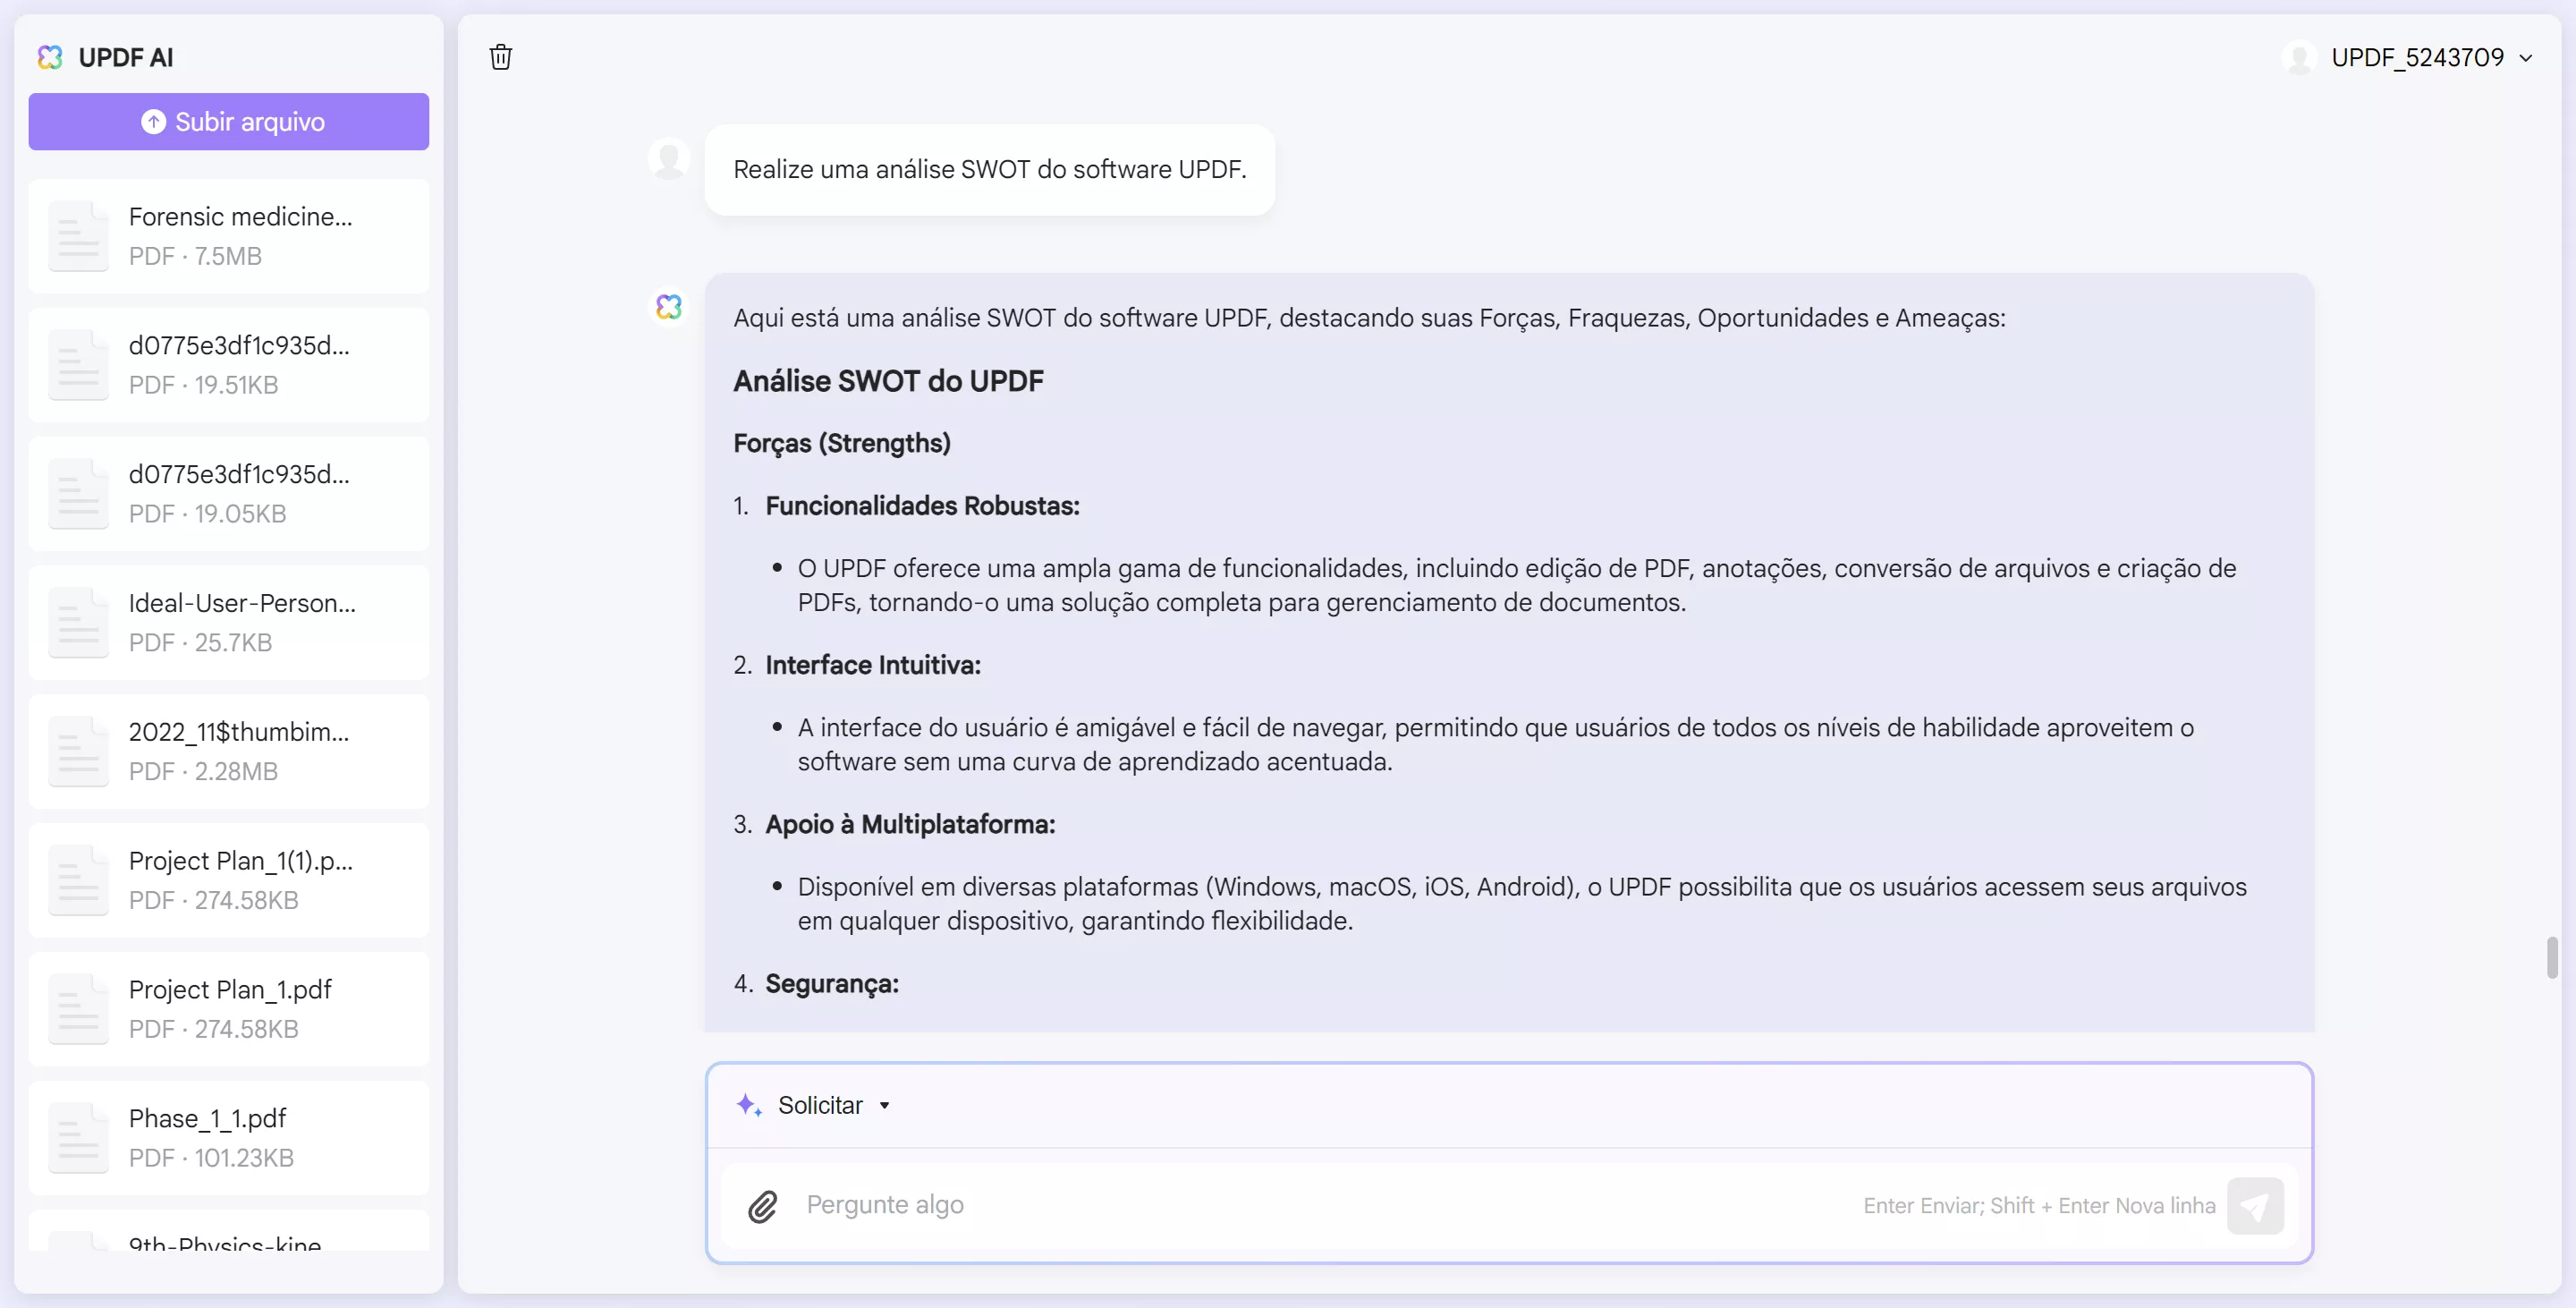This screenshot has width=2576, height=1308.
Task: Click the Ideal-User-Person file icon
Action: click(78, 623)
